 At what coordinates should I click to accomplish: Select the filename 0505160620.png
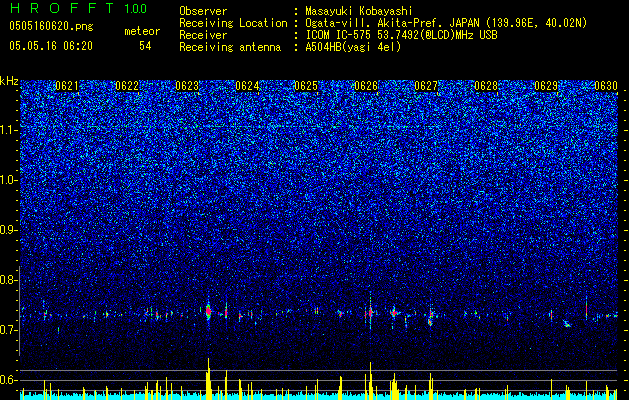51,26
